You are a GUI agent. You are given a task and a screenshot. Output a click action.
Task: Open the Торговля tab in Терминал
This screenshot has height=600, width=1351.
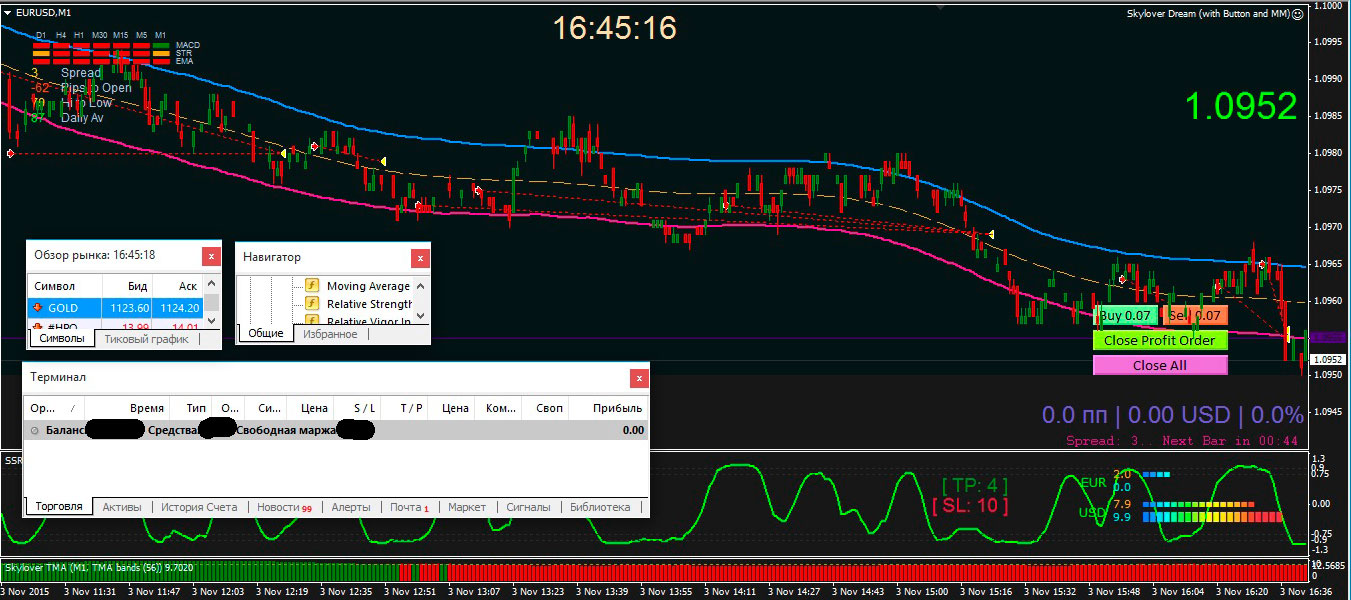(59, 507)
